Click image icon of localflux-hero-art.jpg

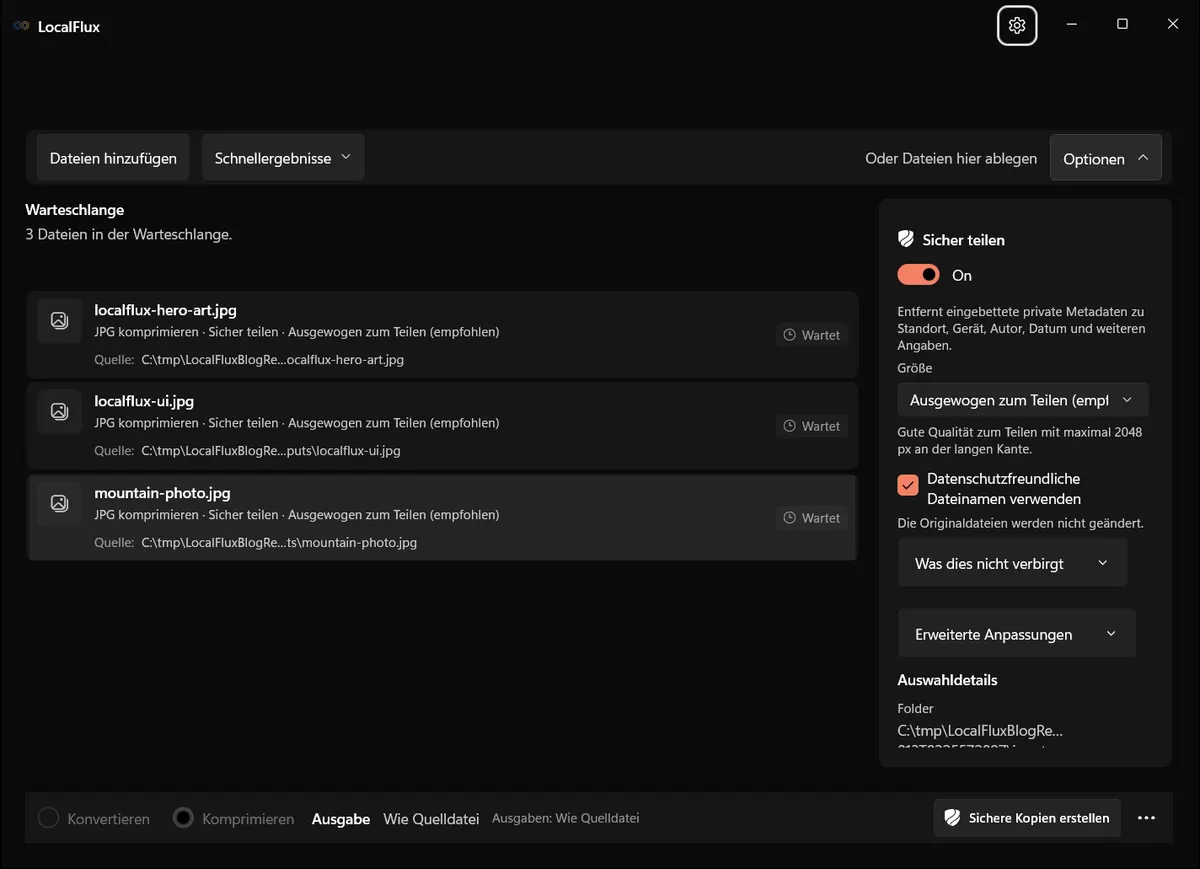pyautogui.click(x=59, y=320)
